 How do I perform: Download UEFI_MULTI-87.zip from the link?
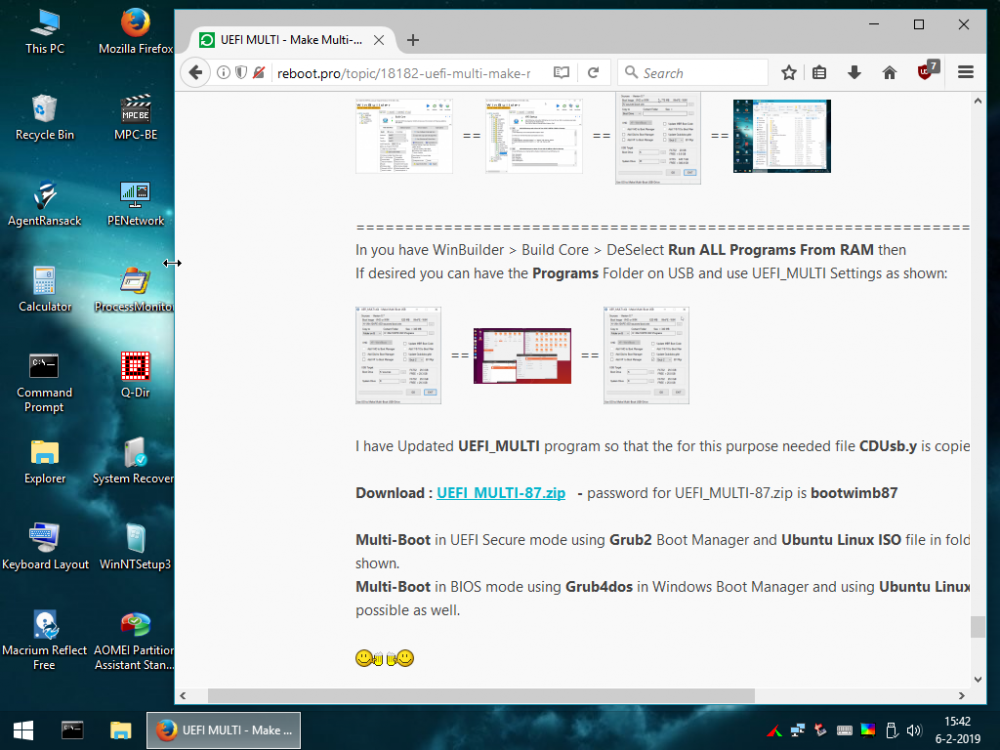pyautogui.click(x=500, y=492)
